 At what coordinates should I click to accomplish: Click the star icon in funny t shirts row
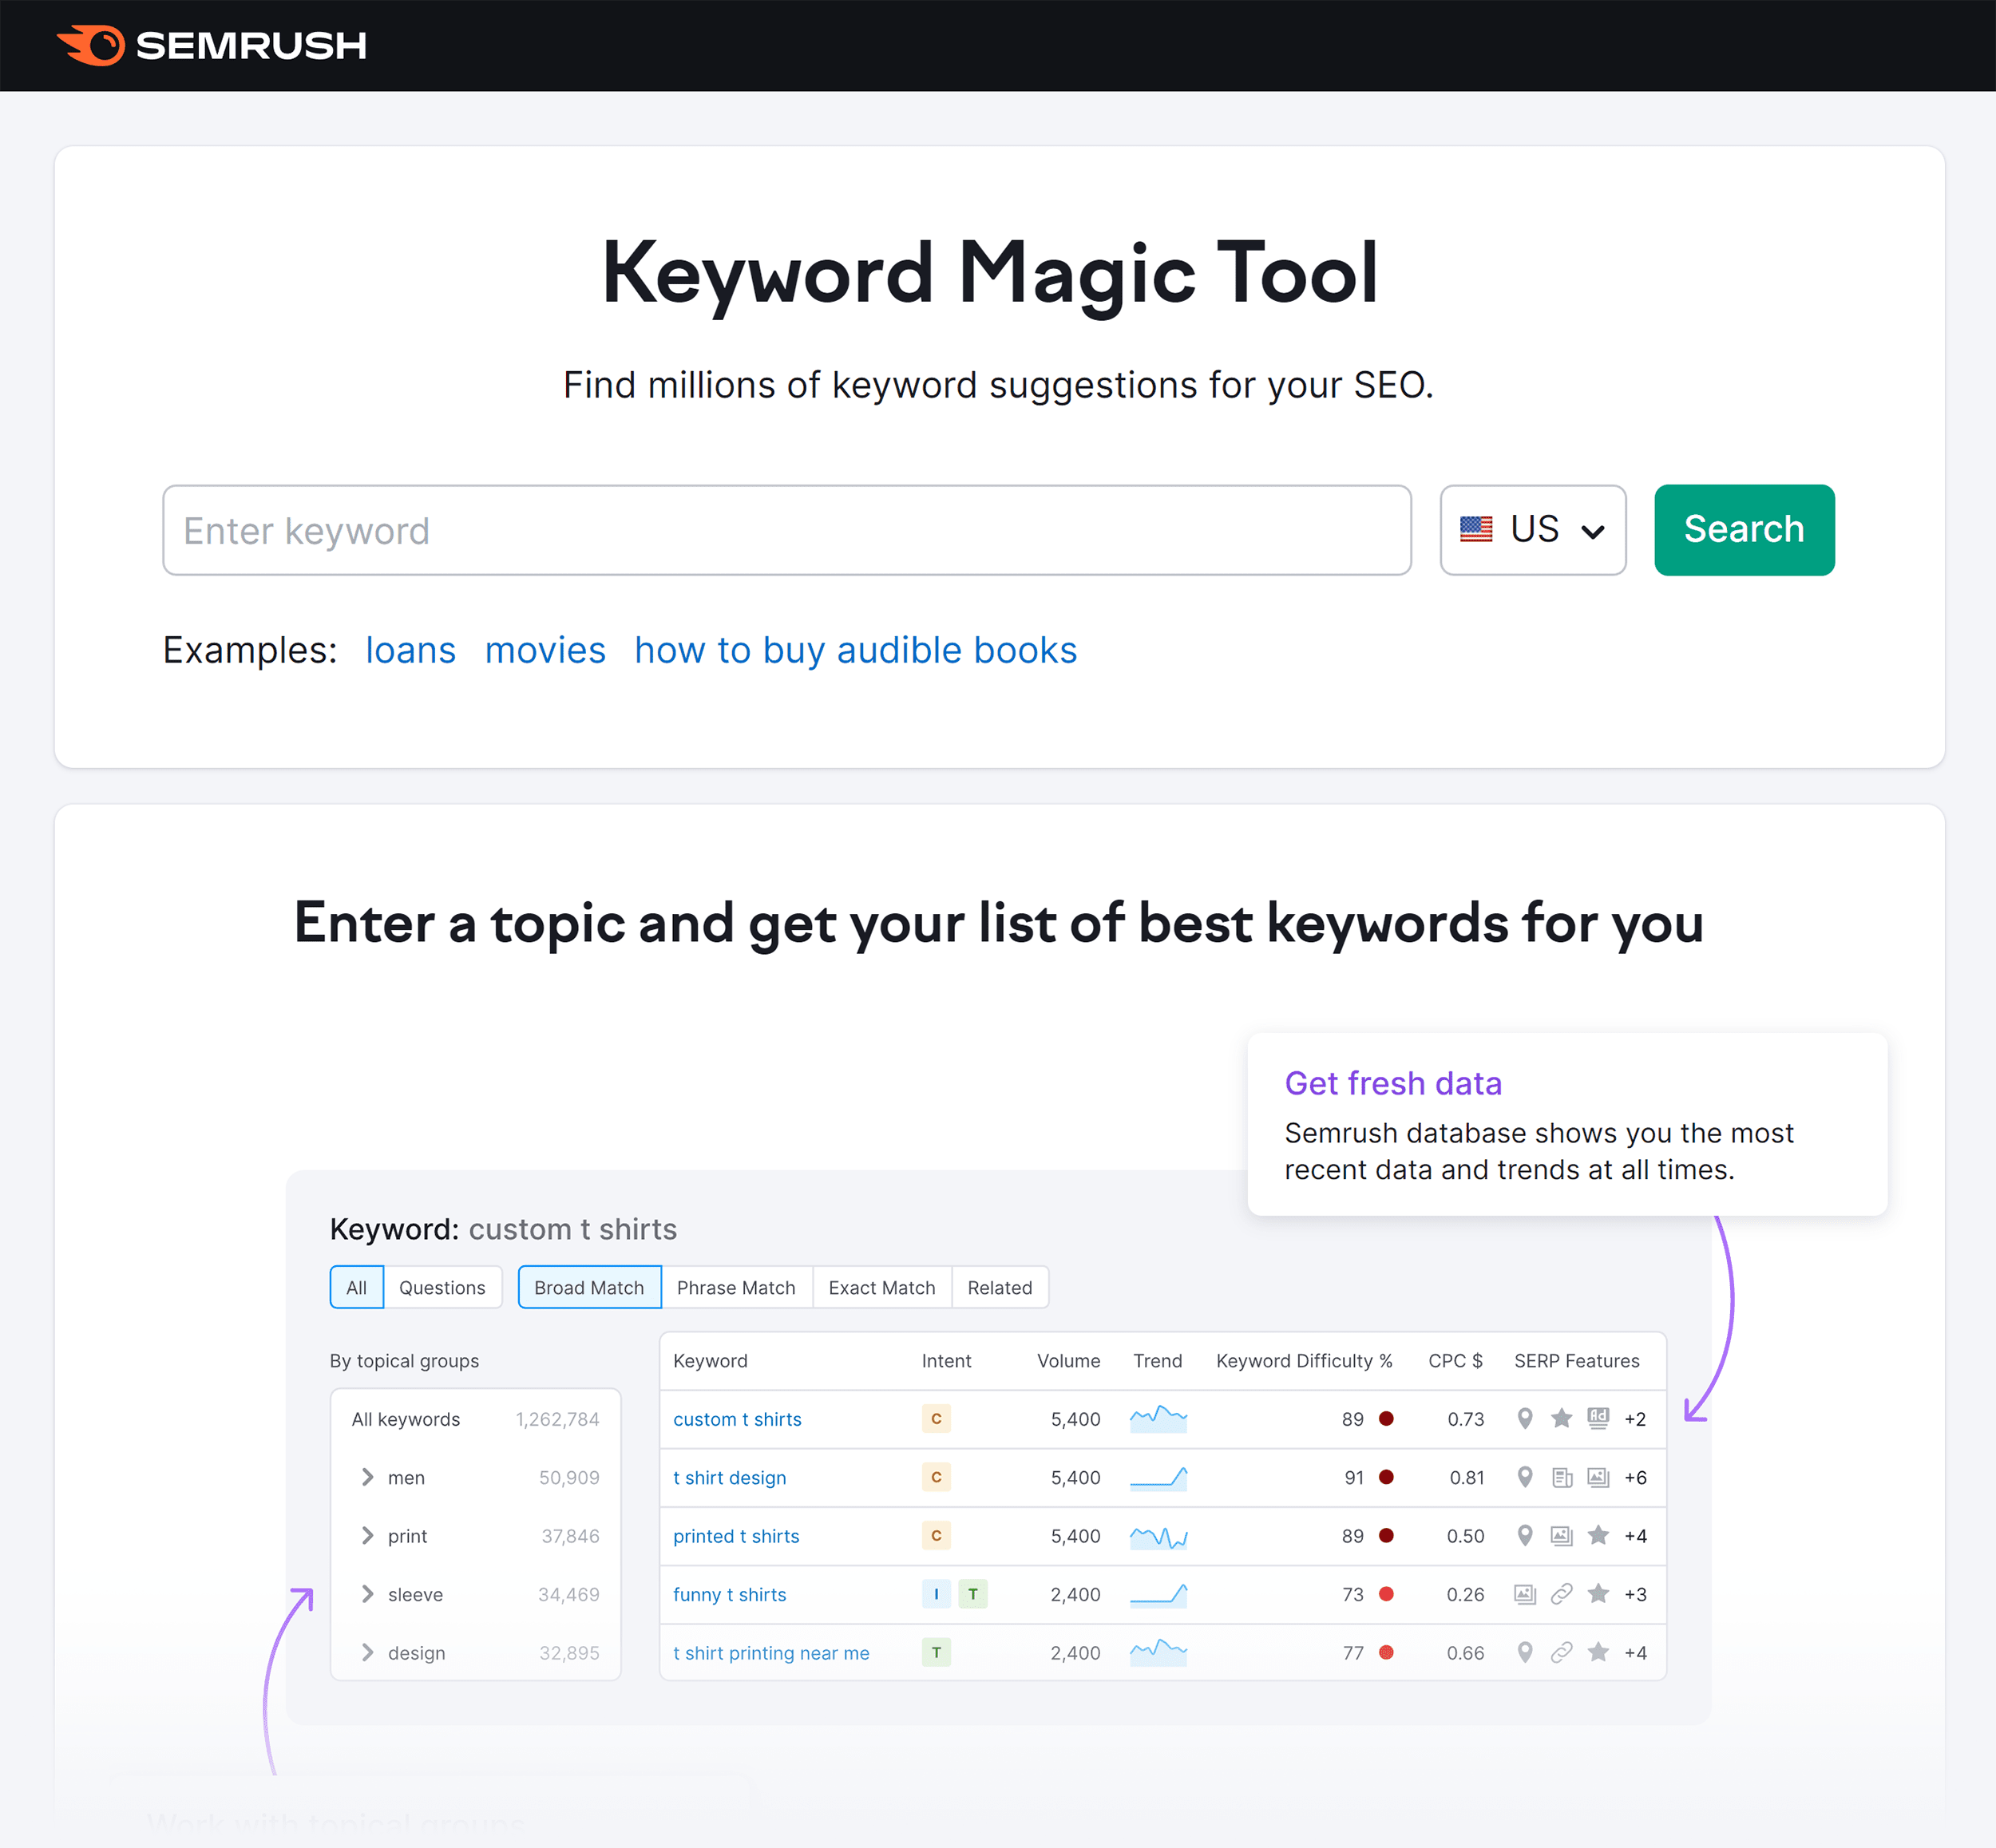pyautogui.click(x=1598, y=1593)
